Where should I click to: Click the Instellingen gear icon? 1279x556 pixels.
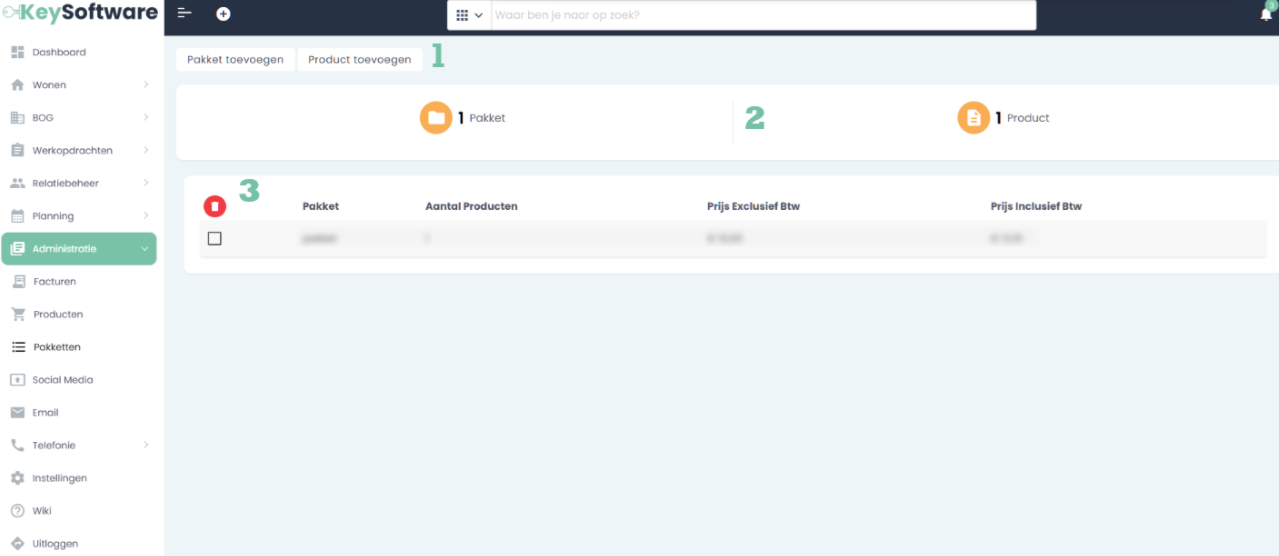[x=17, y=478]
